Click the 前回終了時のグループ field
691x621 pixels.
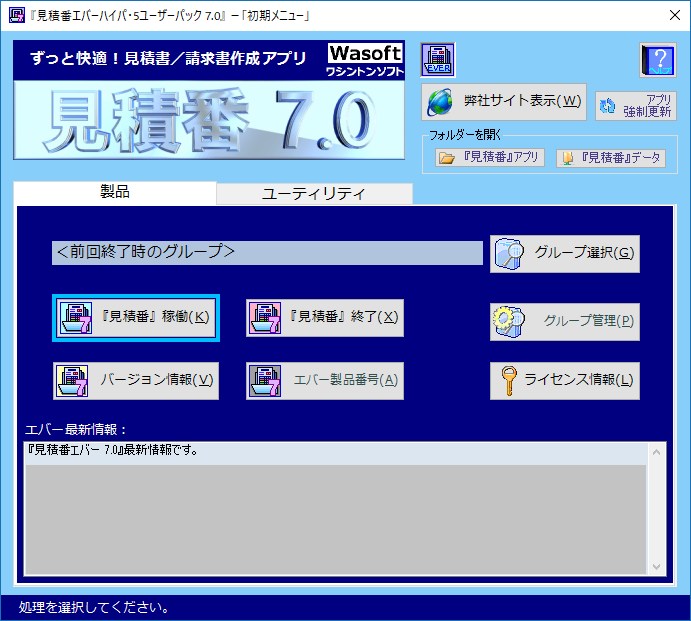(267, 253)
